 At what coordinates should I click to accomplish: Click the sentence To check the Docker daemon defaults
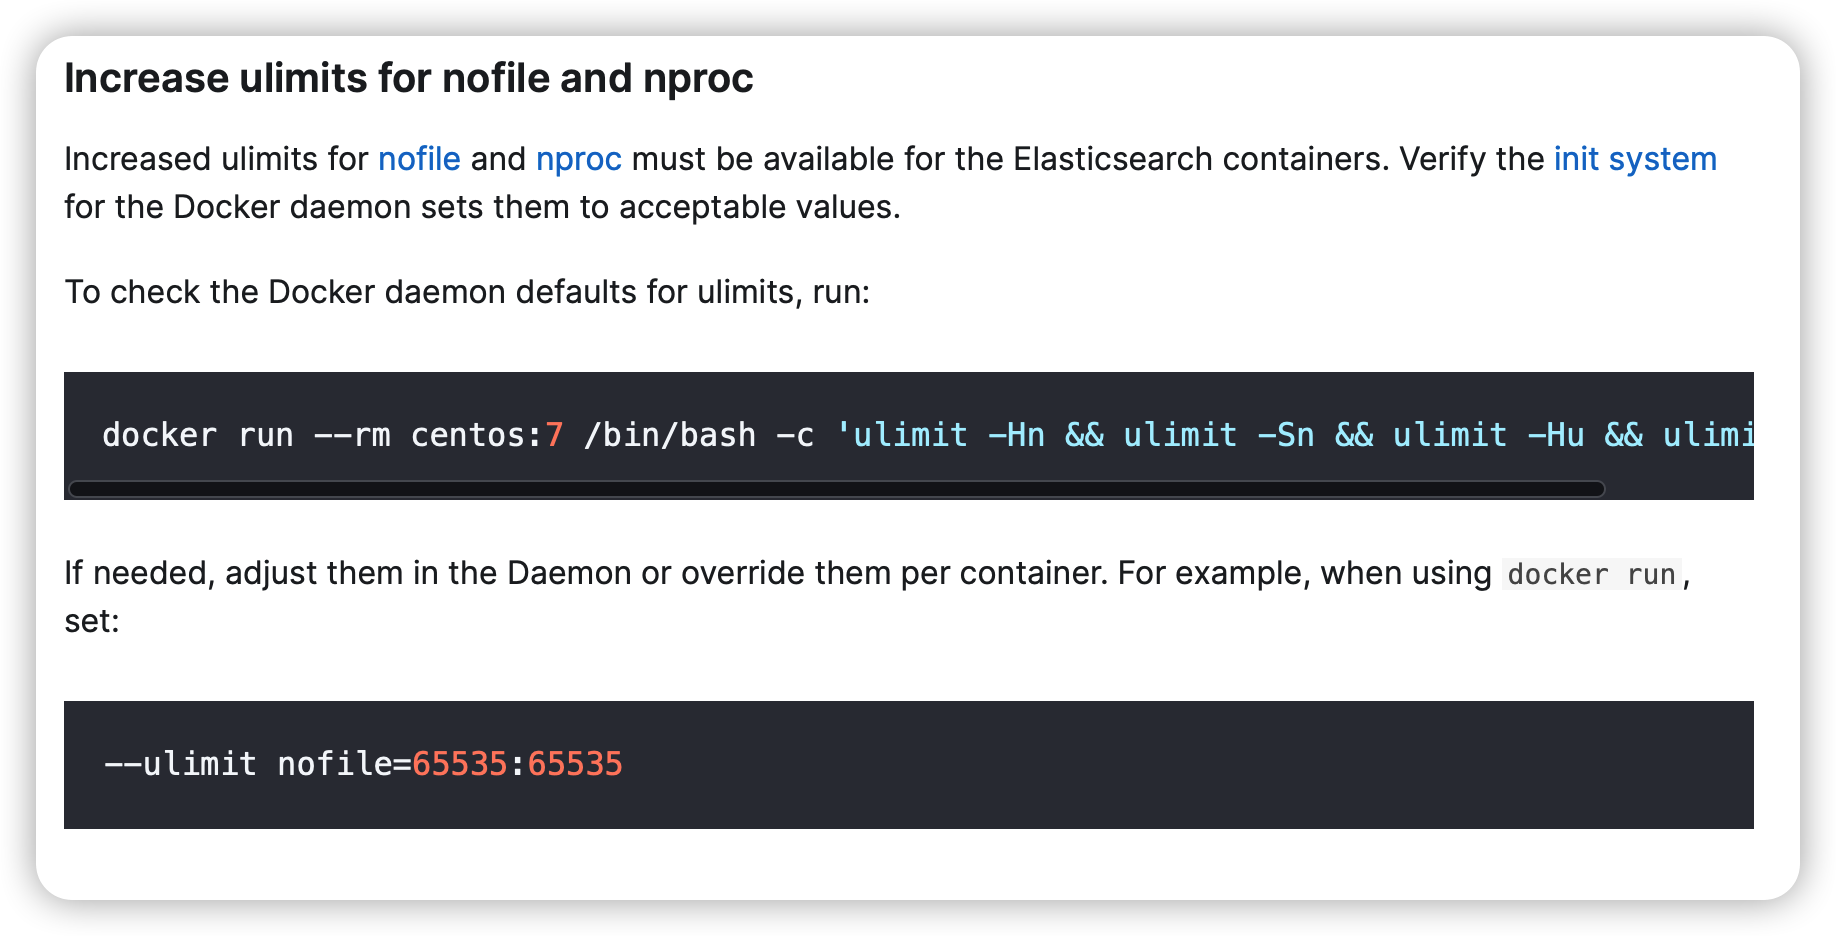coord(466,292)
